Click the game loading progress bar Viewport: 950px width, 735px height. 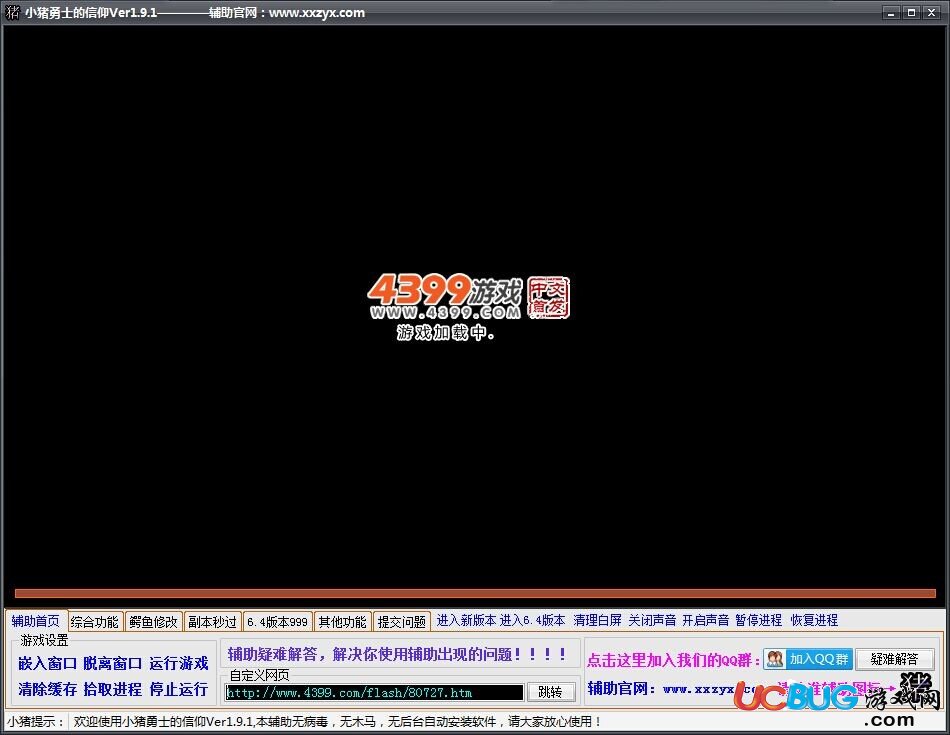coord(475,593)
